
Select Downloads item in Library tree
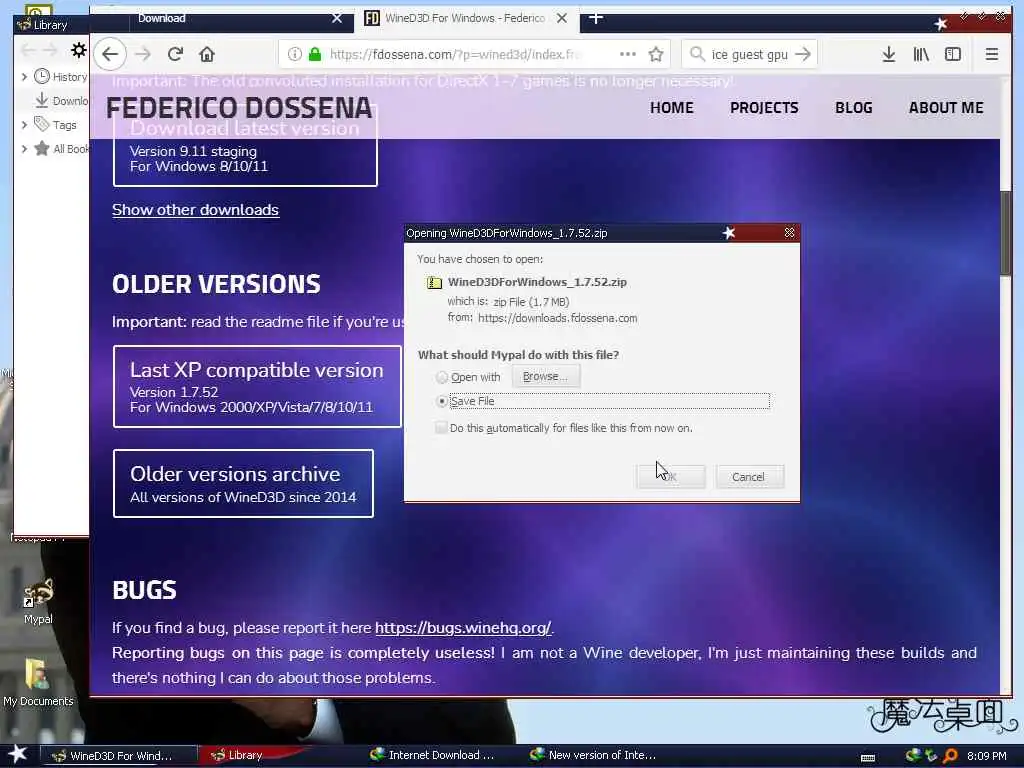click(x=61, y=101)
